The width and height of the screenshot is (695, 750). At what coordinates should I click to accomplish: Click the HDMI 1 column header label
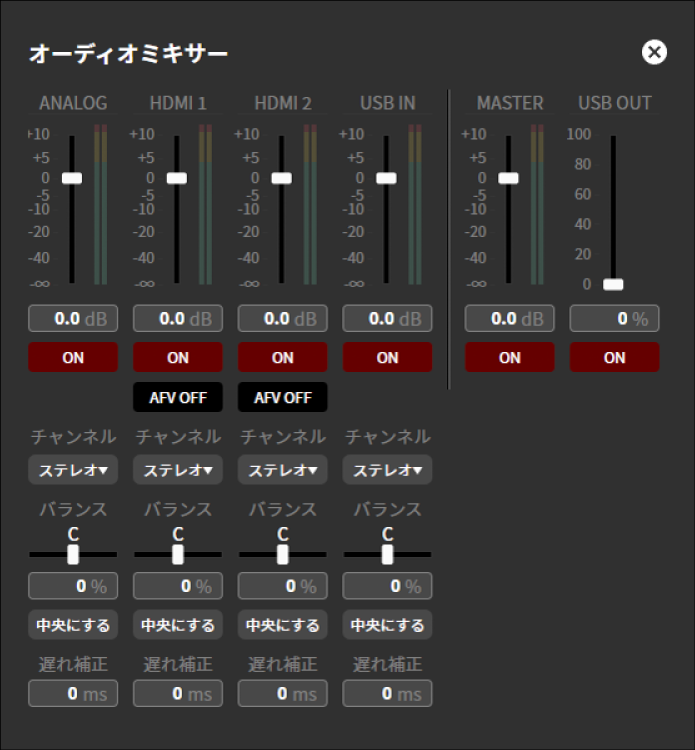coord(178,103)
